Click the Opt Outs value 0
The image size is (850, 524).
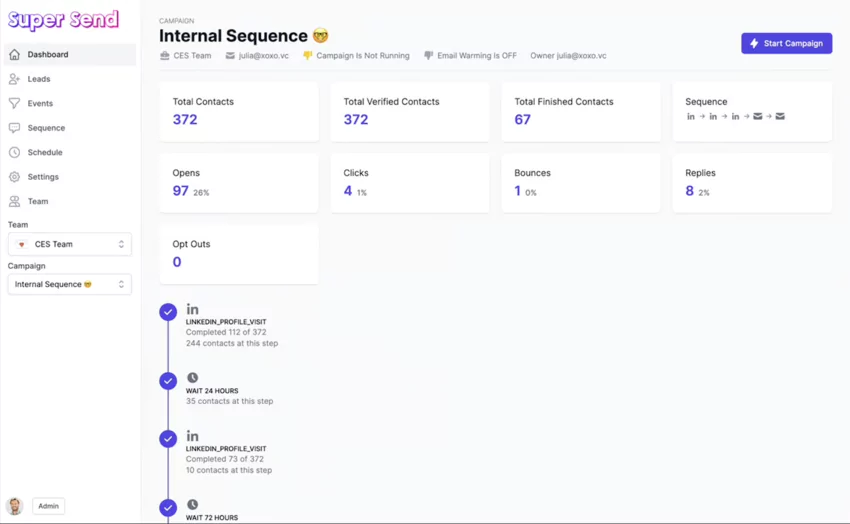pyautogui.click(x=177, y=262)
